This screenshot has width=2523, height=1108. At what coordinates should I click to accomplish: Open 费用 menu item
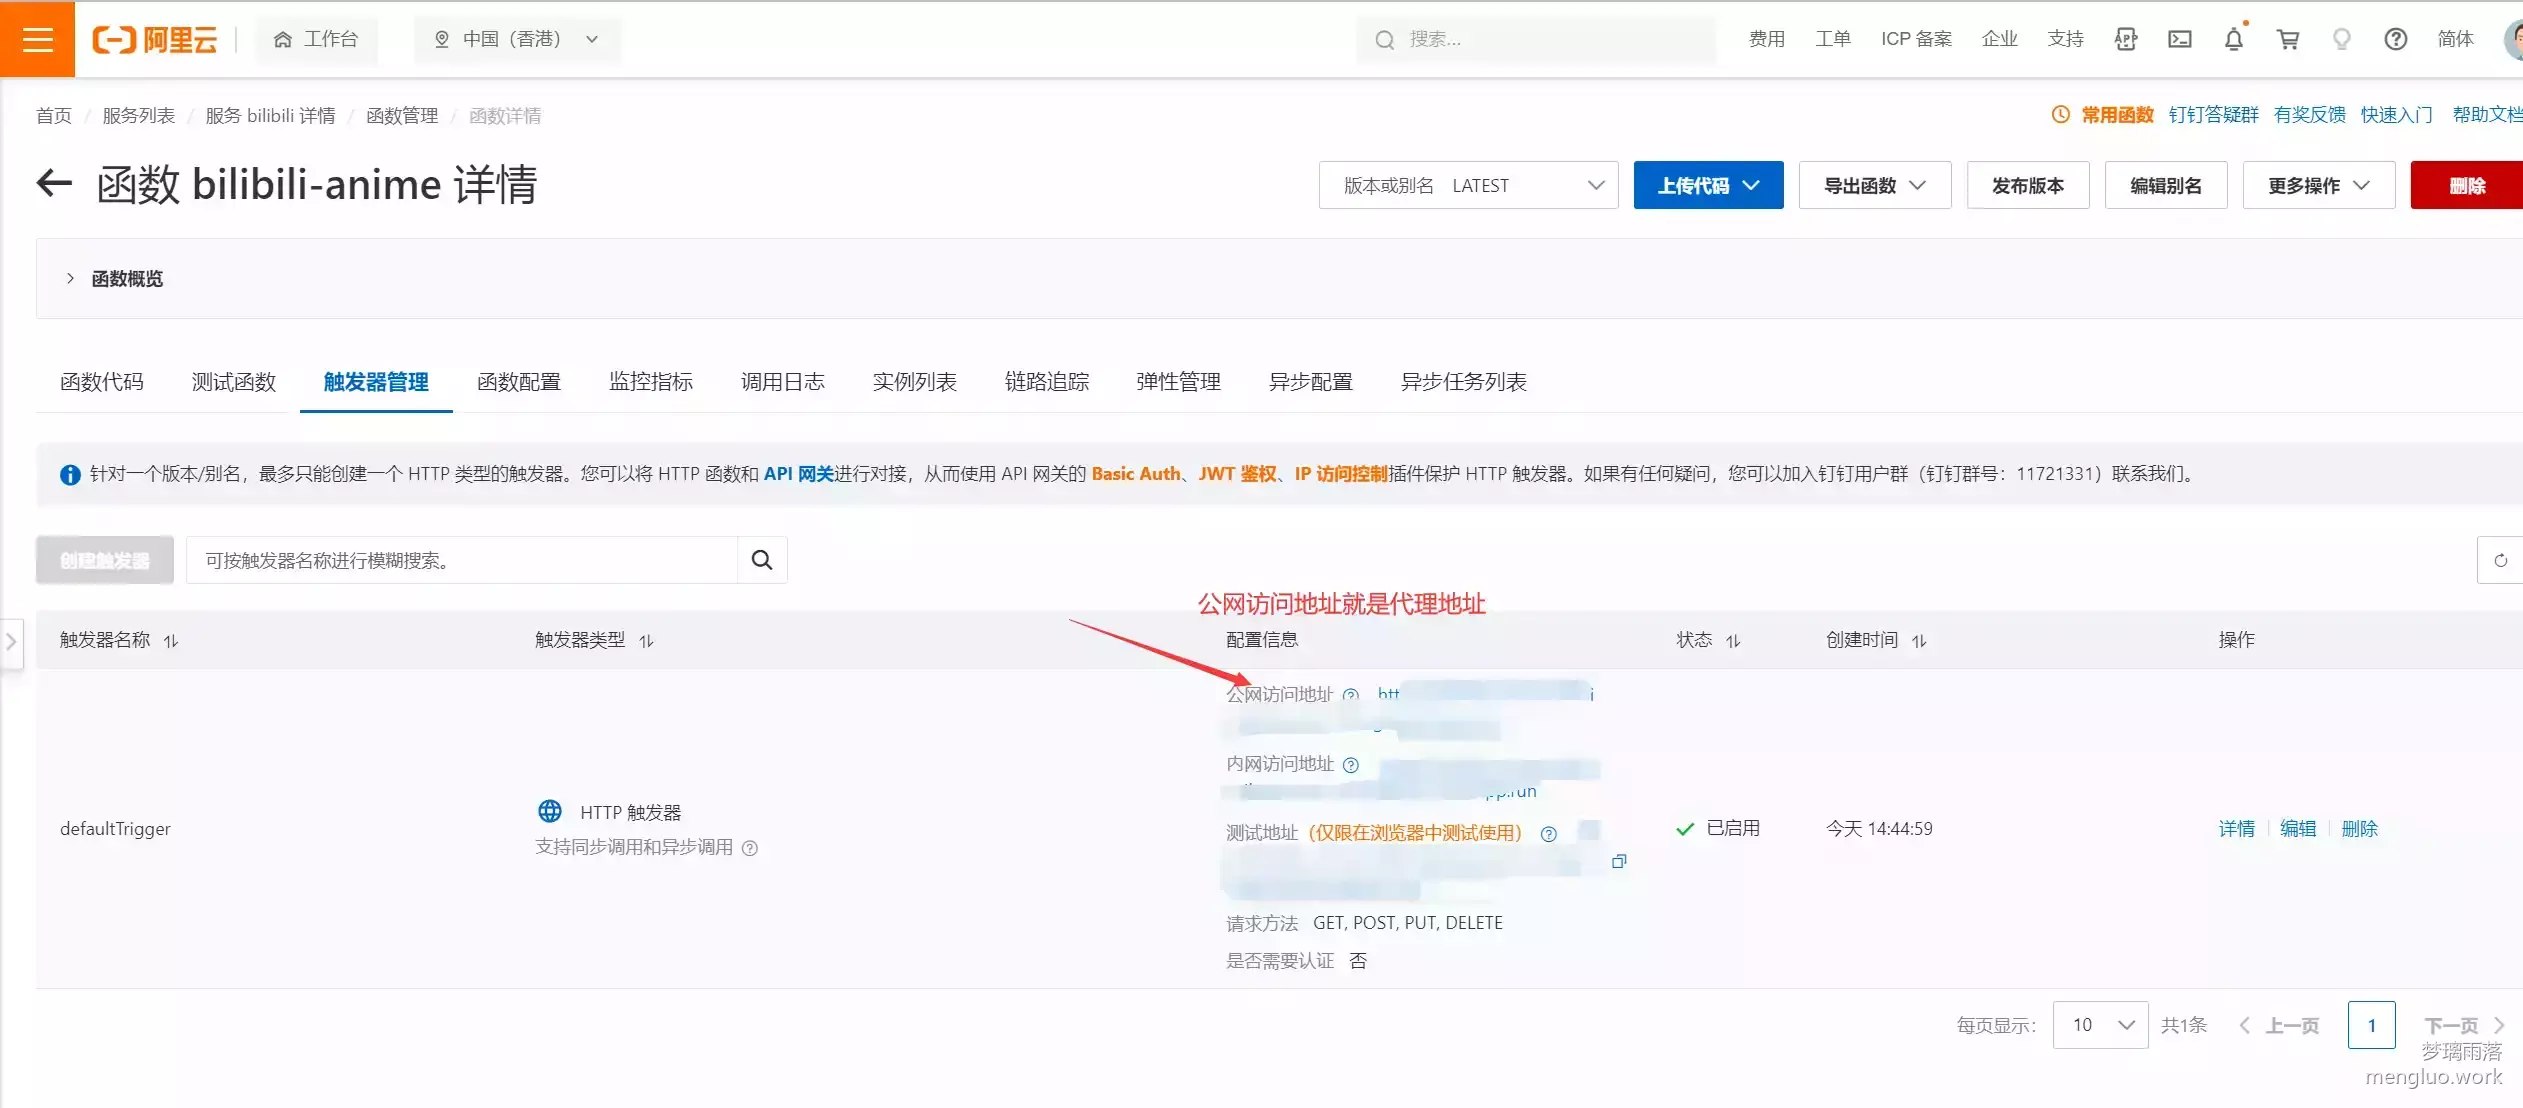tap(1767, 39)
